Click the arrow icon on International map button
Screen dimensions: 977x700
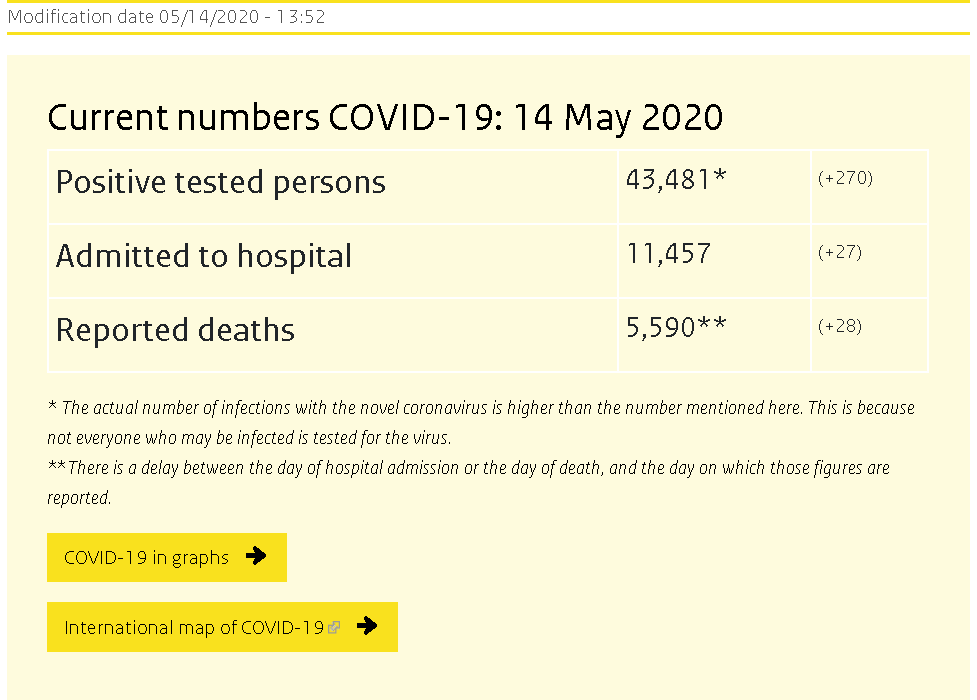click(367, 627)
